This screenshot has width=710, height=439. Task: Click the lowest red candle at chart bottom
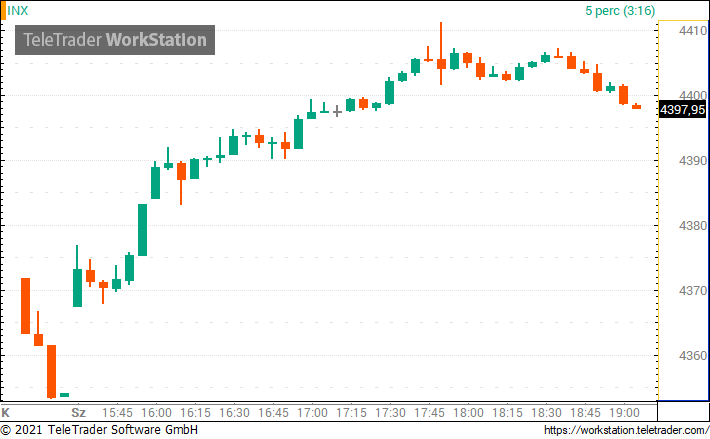tap(52, 372)
